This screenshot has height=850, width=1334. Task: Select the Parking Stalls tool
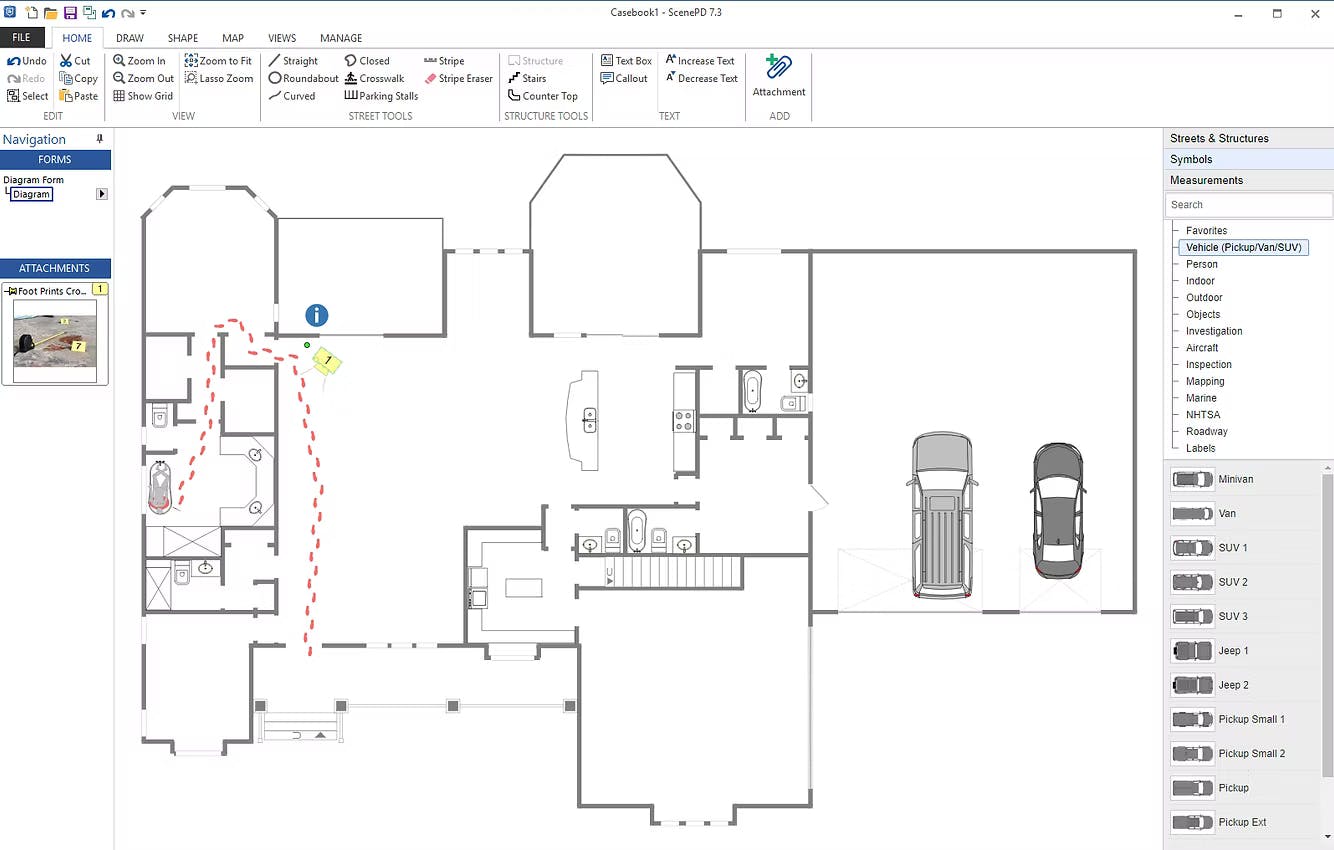click(x=381, y=96)
